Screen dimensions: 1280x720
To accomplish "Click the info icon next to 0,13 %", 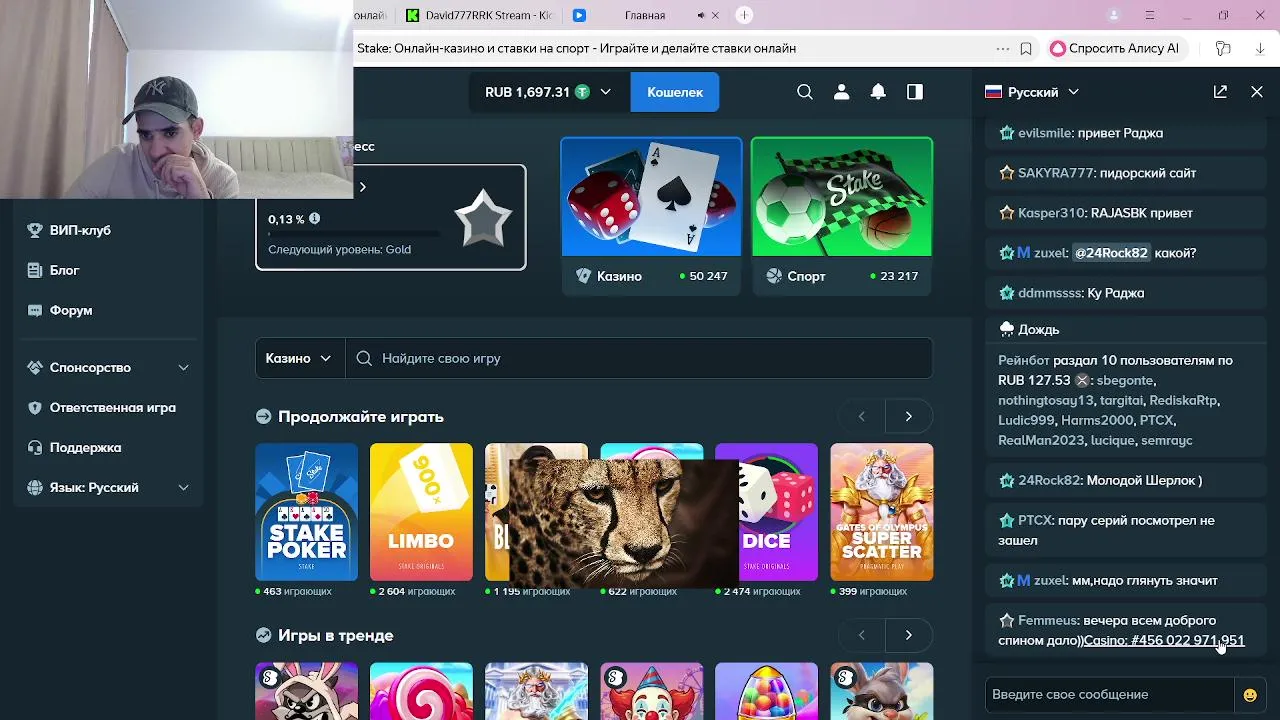I will click(315, 218).
